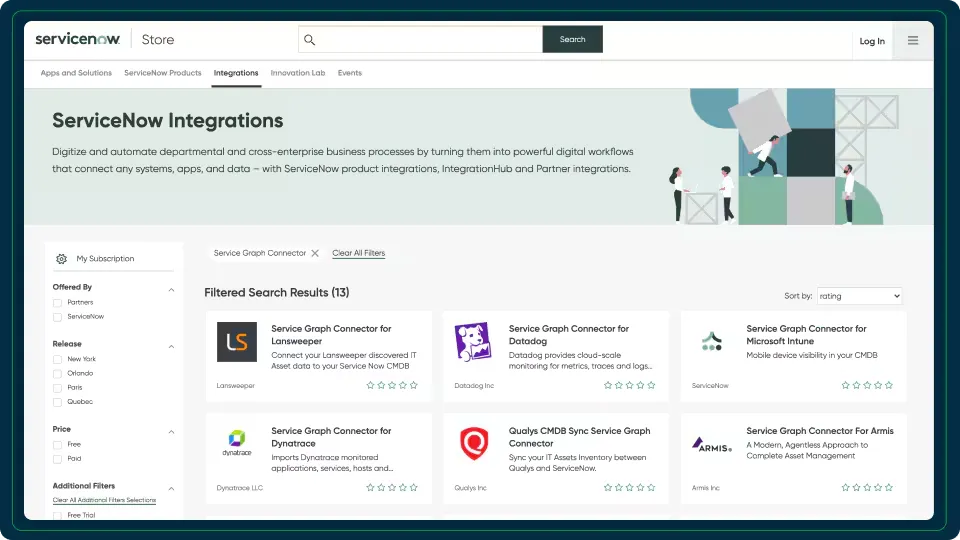Click the Clear All Filters link

pyautogui.click(x=359, y=253)
